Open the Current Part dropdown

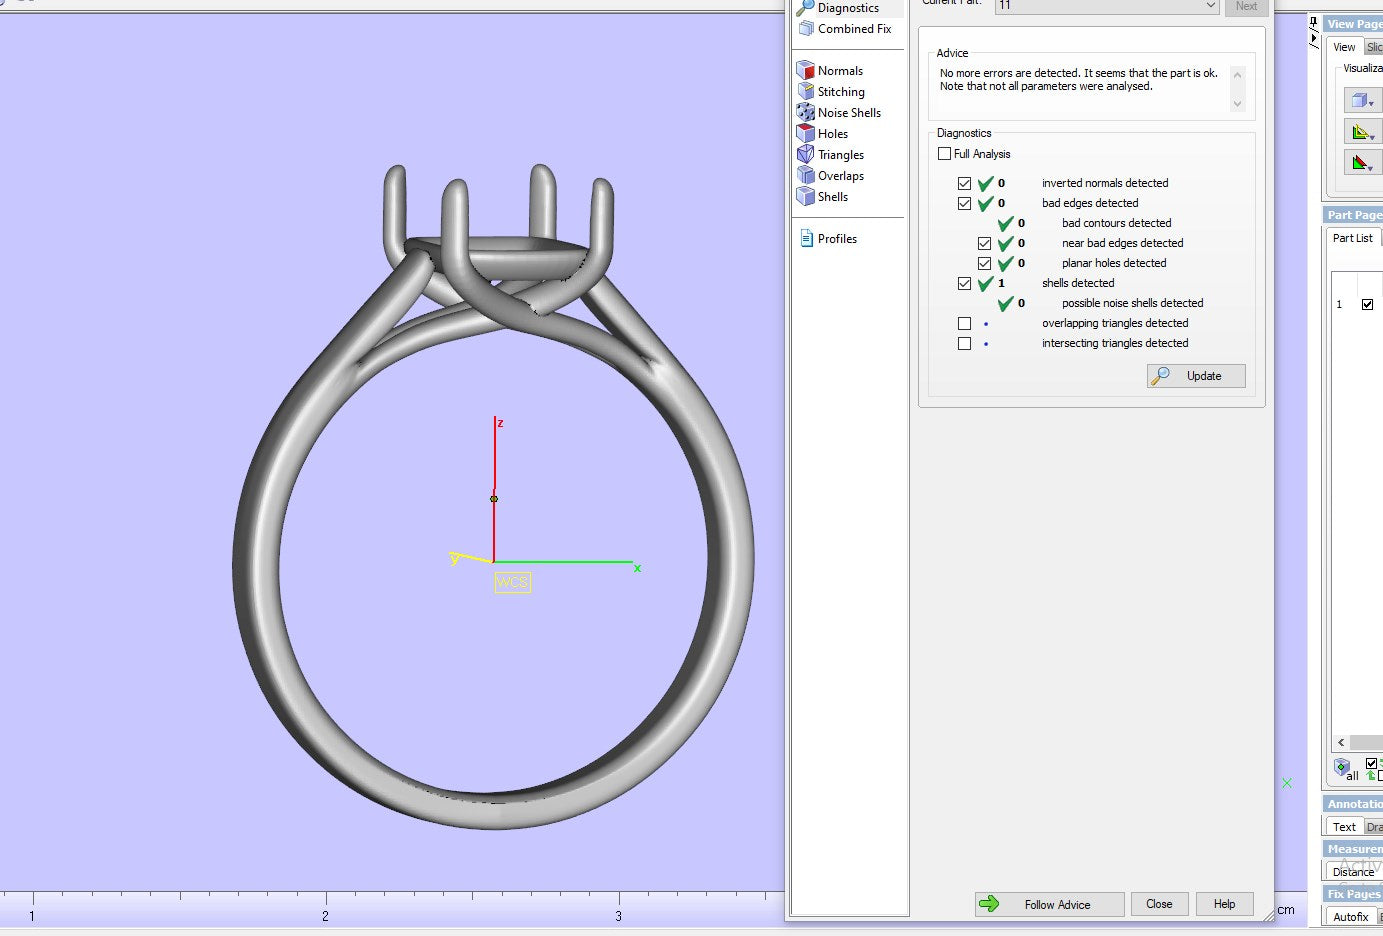click(1210, 6)
